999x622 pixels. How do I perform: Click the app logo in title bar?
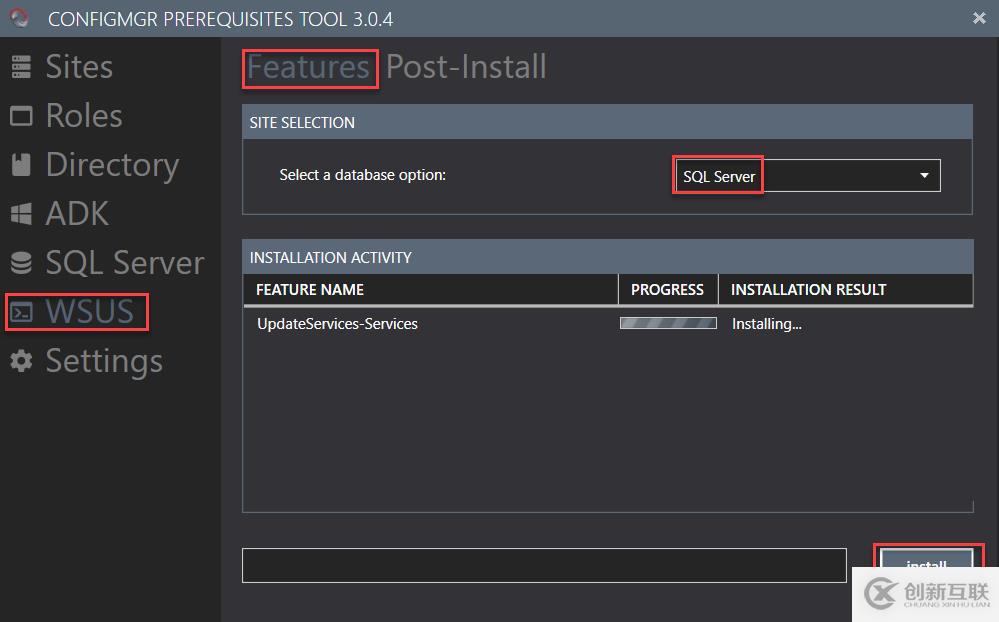(19, 18)
